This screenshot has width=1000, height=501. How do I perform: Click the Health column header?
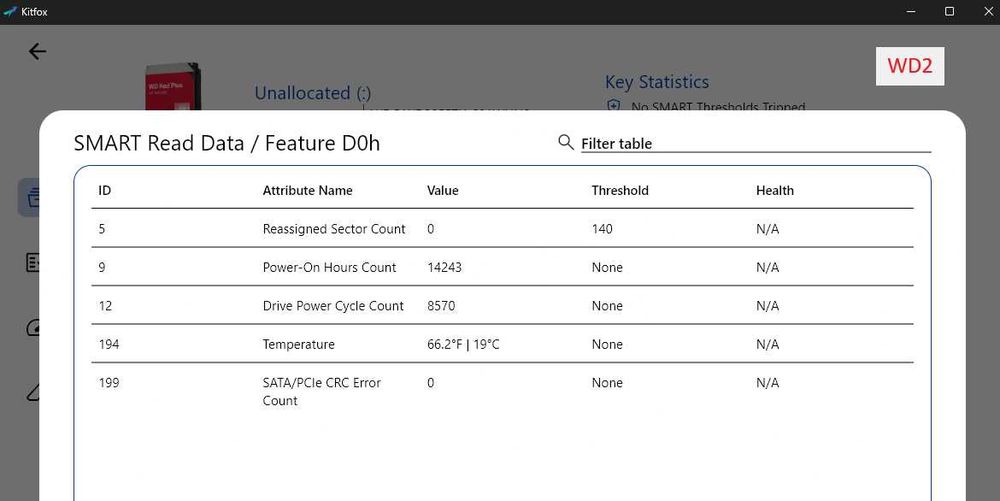tap(775, 190)
